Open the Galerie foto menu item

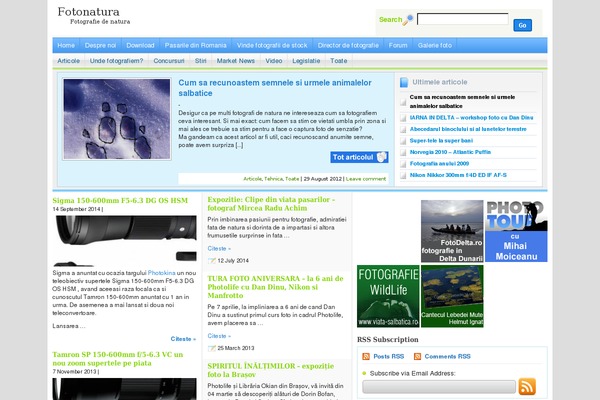click(x=436, y=46)
